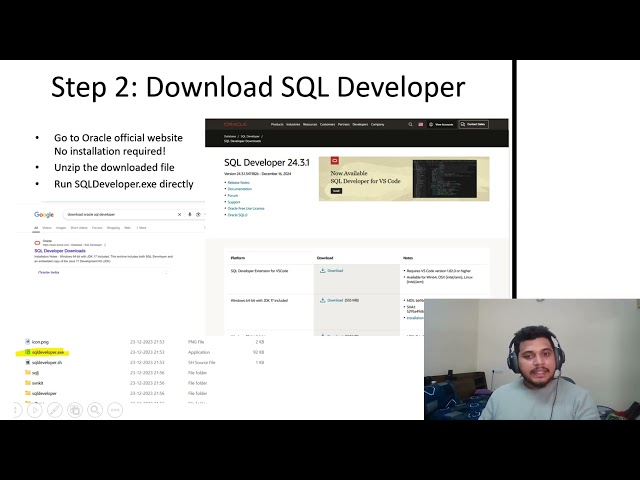640x480 pixels.
Task: Click the View Accounts button
Action: pyautogui.click(x=441, y=124)
